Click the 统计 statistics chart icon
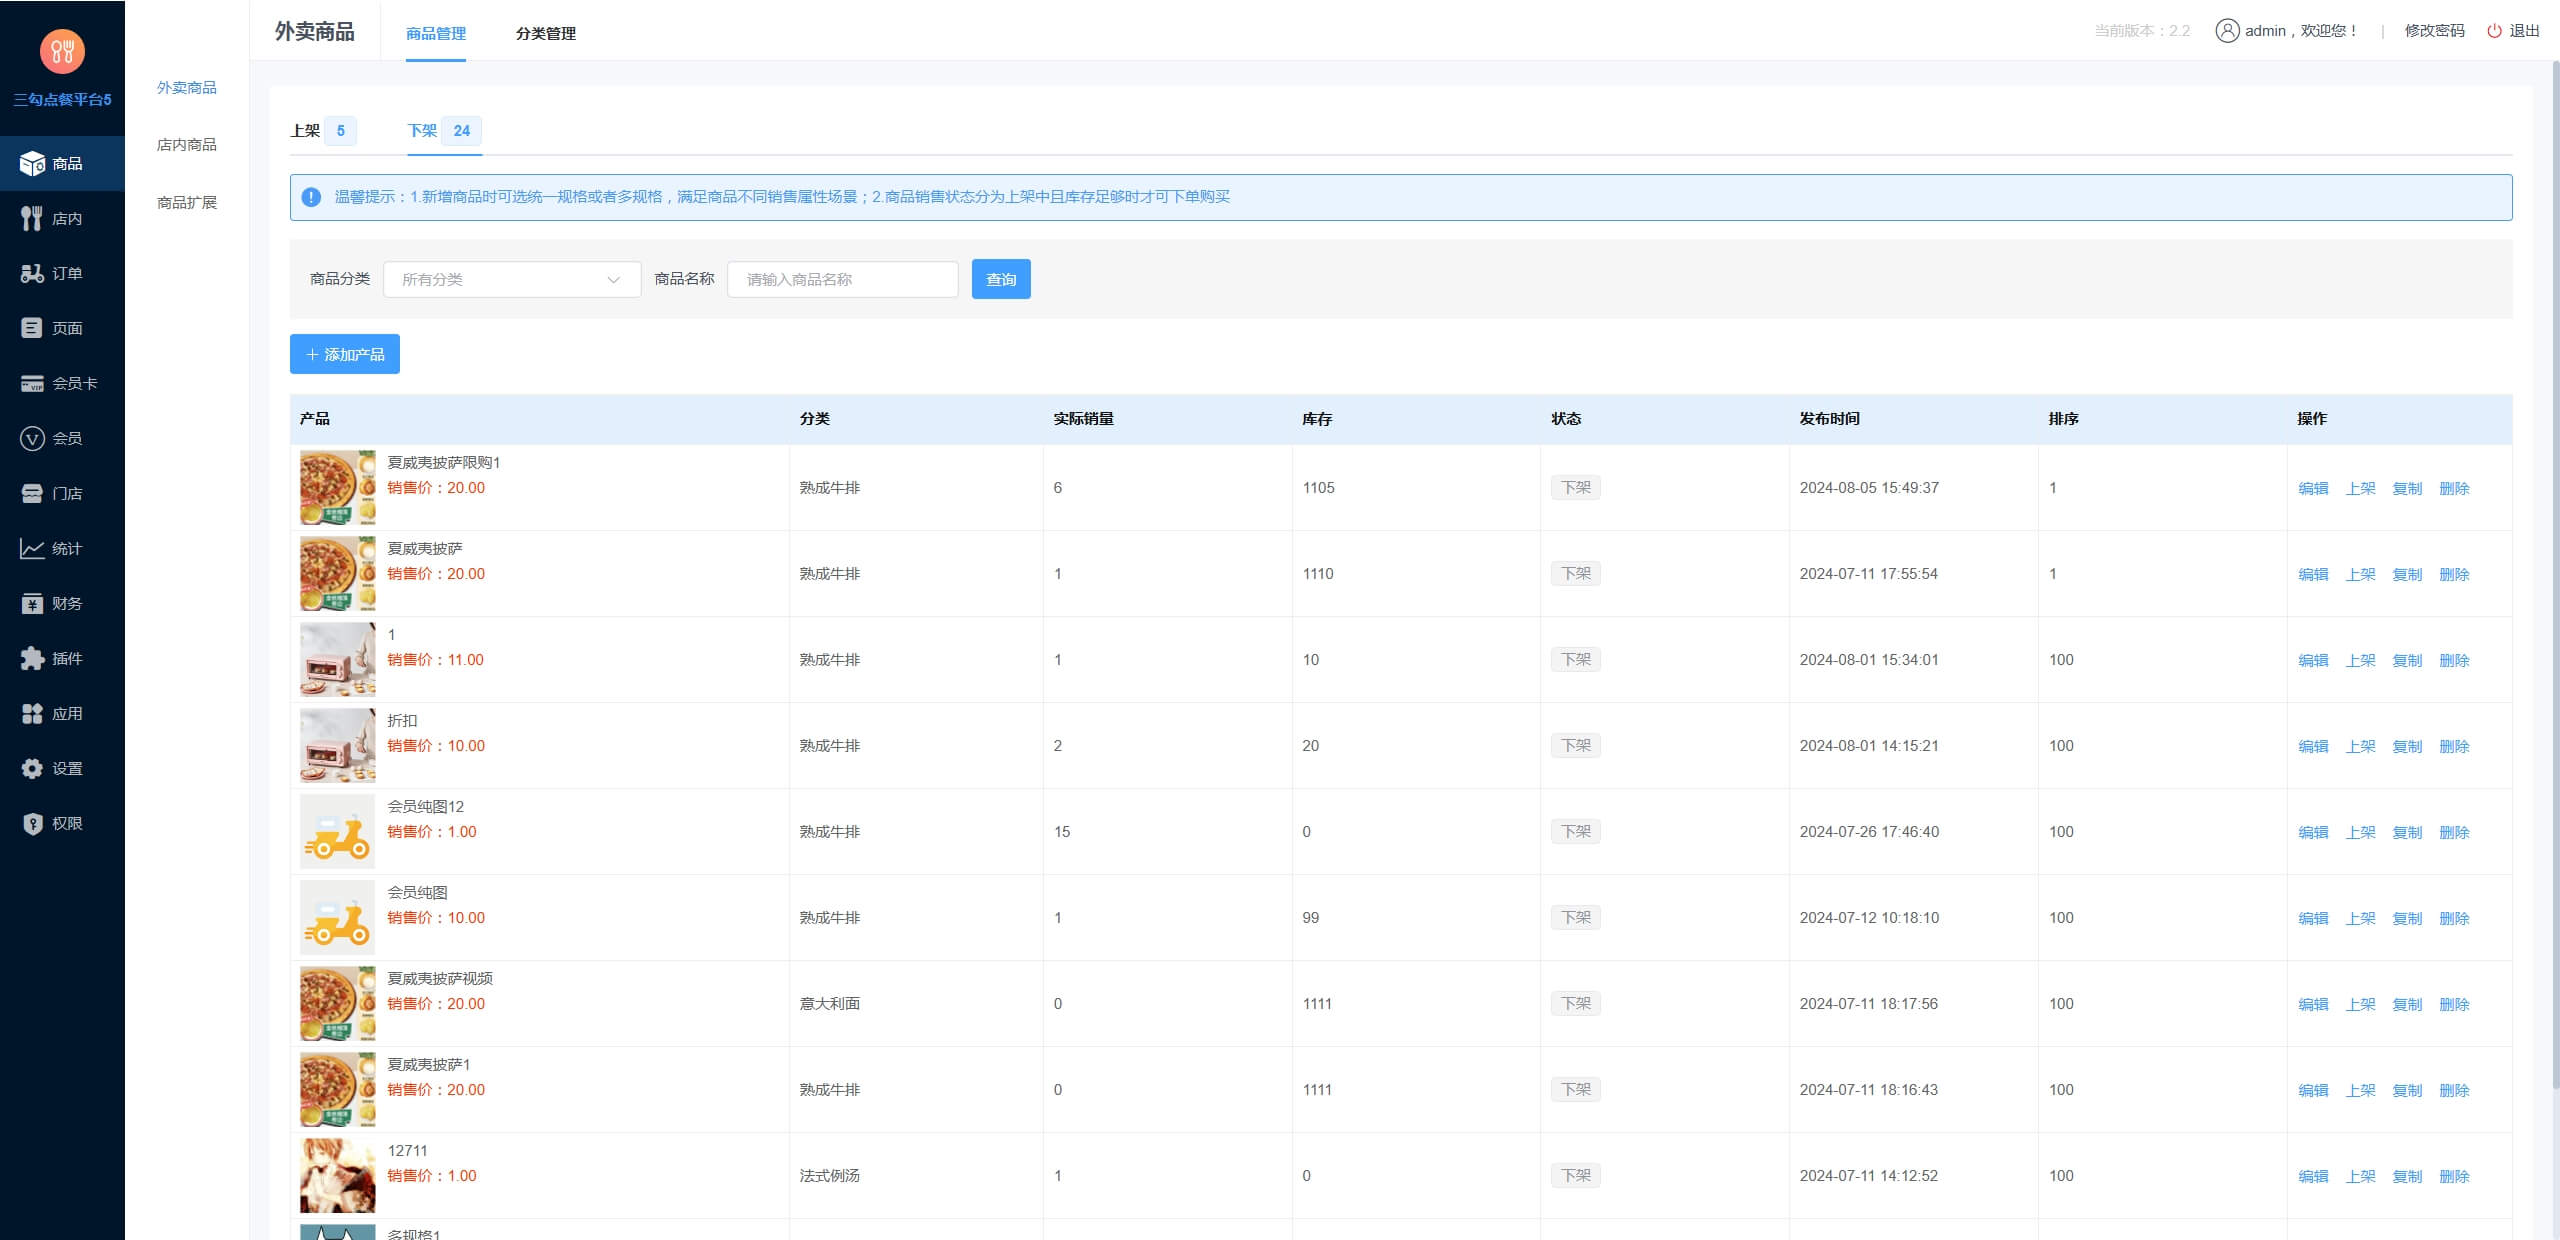This screenshot has height=1240, width=2560. pyautogui.click(x=62, y=547)
